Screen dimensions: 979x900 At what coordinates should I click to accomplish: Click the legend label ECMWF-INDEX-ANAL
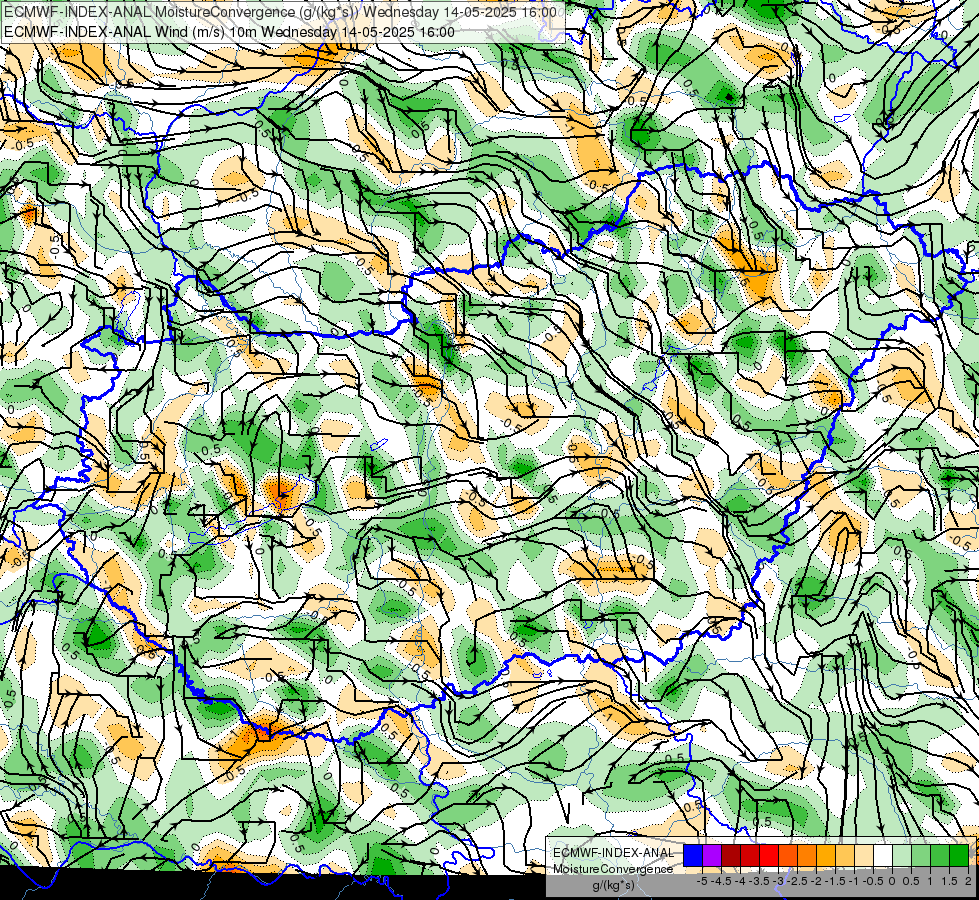614,853
